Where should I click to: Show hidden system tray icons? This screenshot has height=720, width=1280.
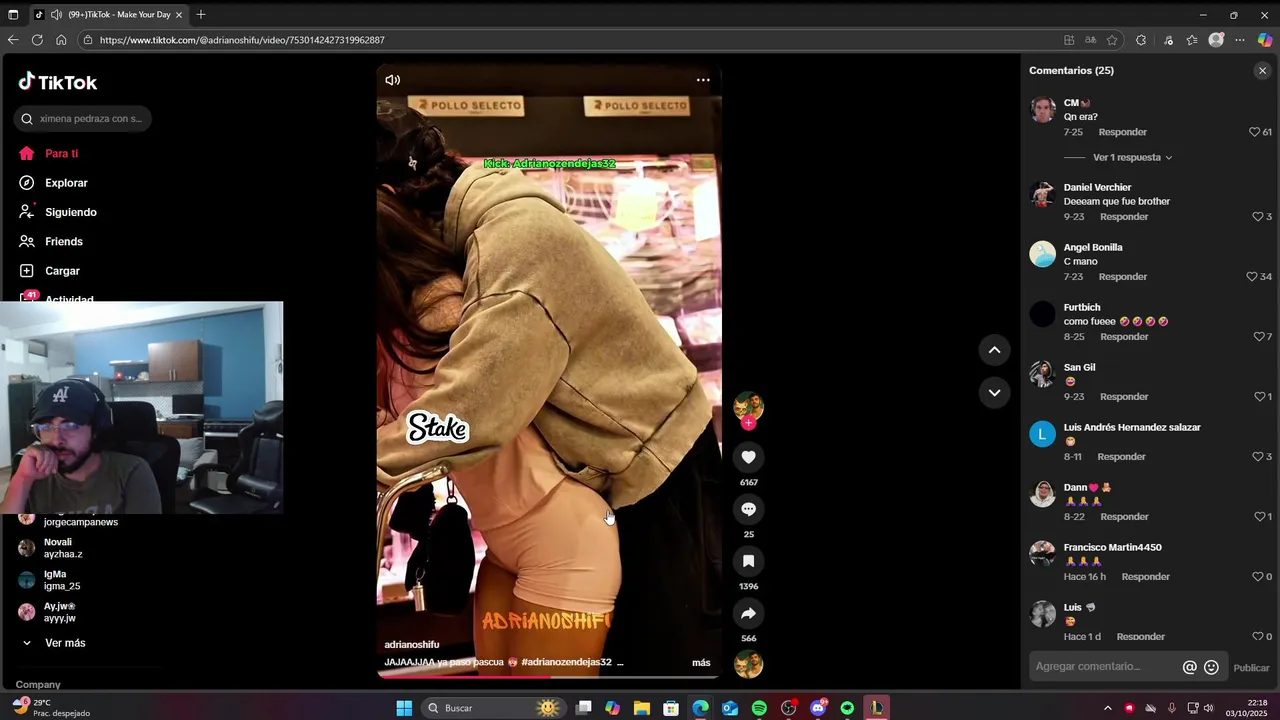(1107, 708)
